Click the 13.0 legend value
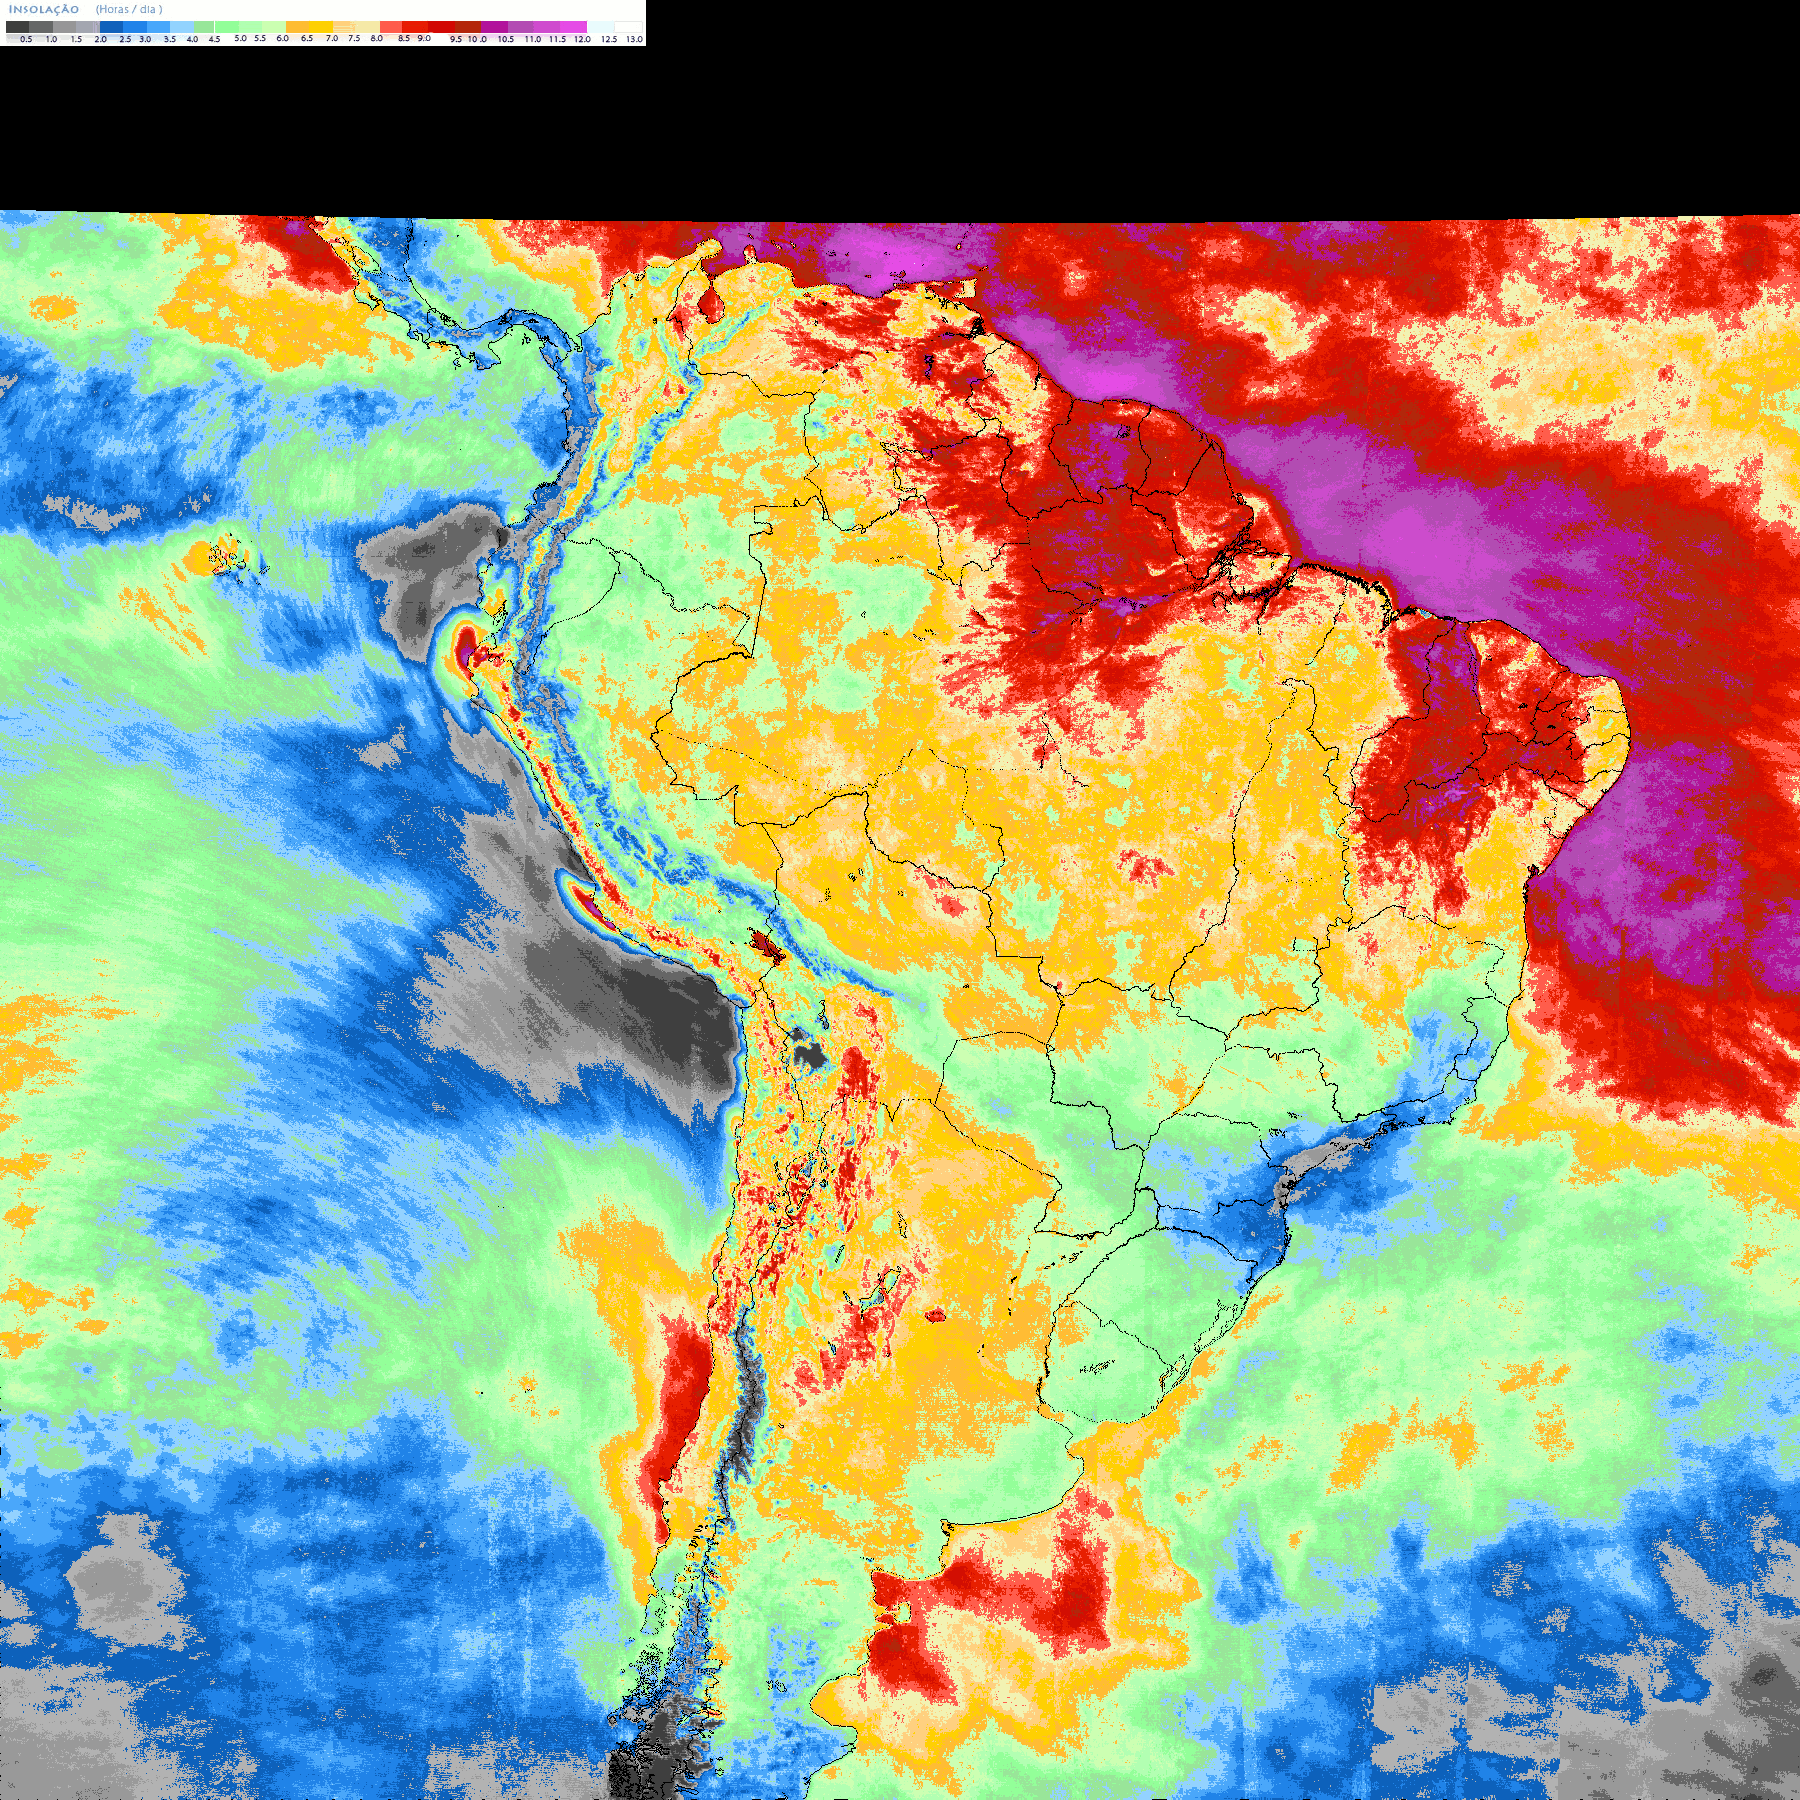The height and width of the screenshot is (1800, 1800). point(635,39)
